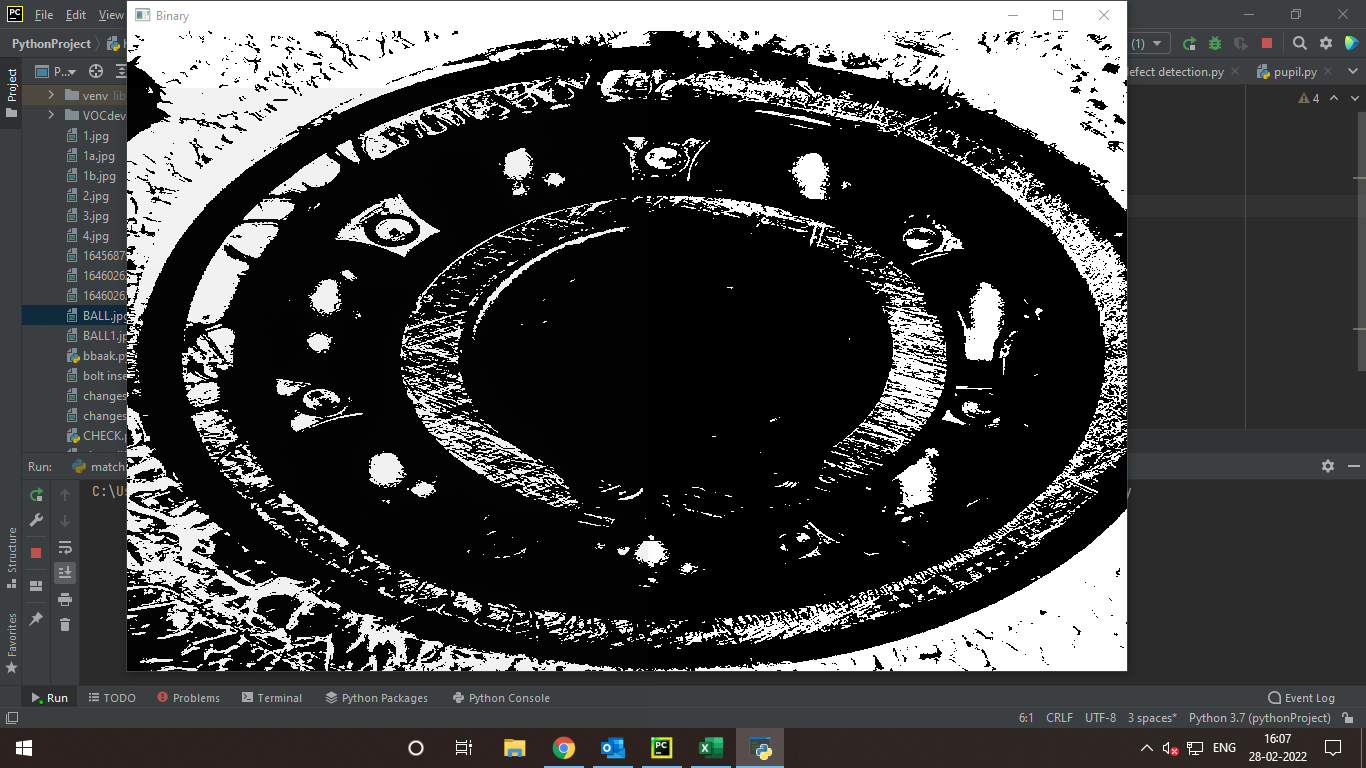Toggle soft-wrap in Run console
The height and width of the screenshot is (768, 1366).
coord(65,547)
